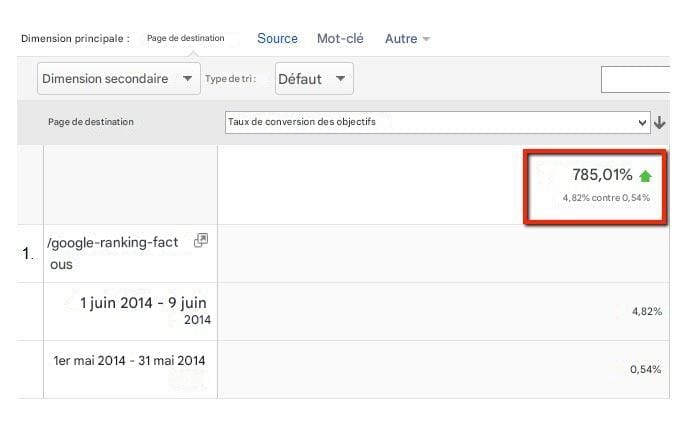Open the /google-ranking-fact page in new window icon

tap(201, 240)
